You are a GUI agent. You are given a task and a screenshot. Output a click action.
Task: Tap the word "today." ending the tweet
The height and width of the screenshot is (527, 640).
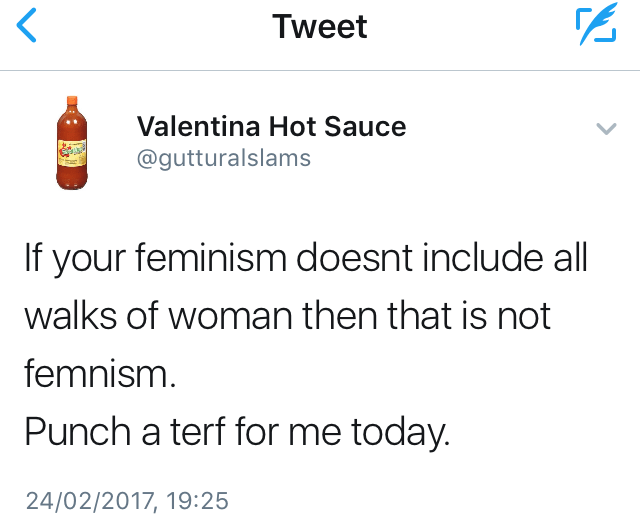tap(401, 432)
